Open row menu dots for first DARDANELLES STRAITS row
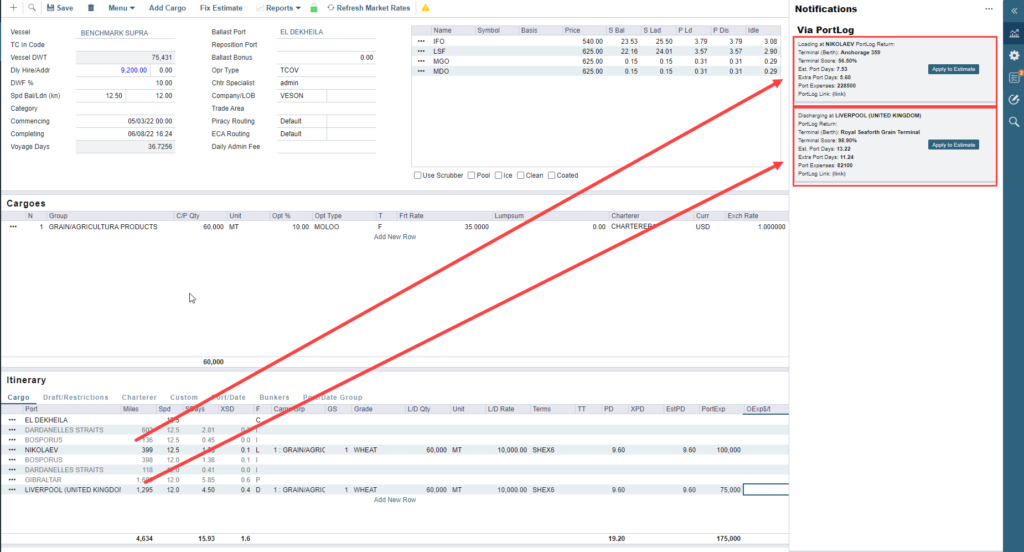 tap(12, 430)
